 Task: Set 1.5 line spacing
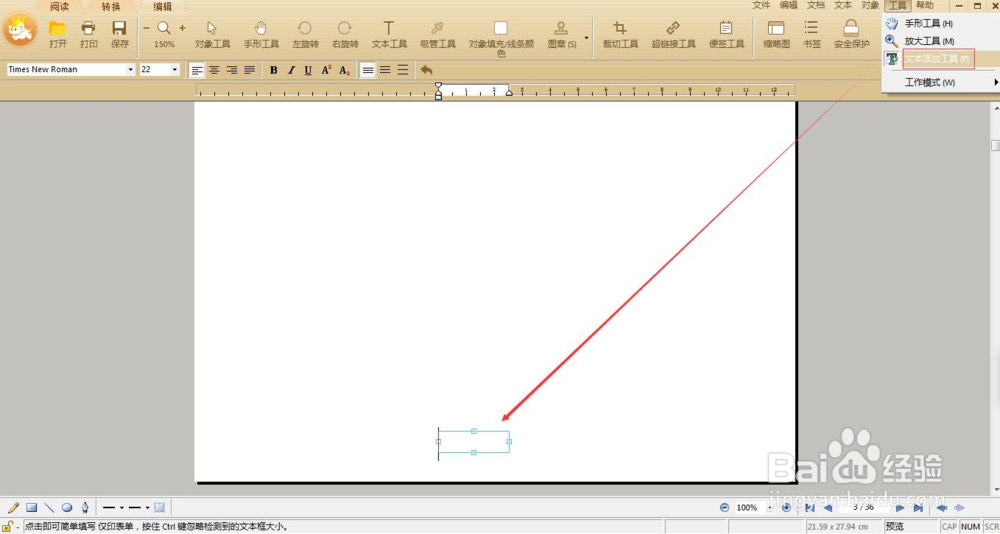point(385,70)
